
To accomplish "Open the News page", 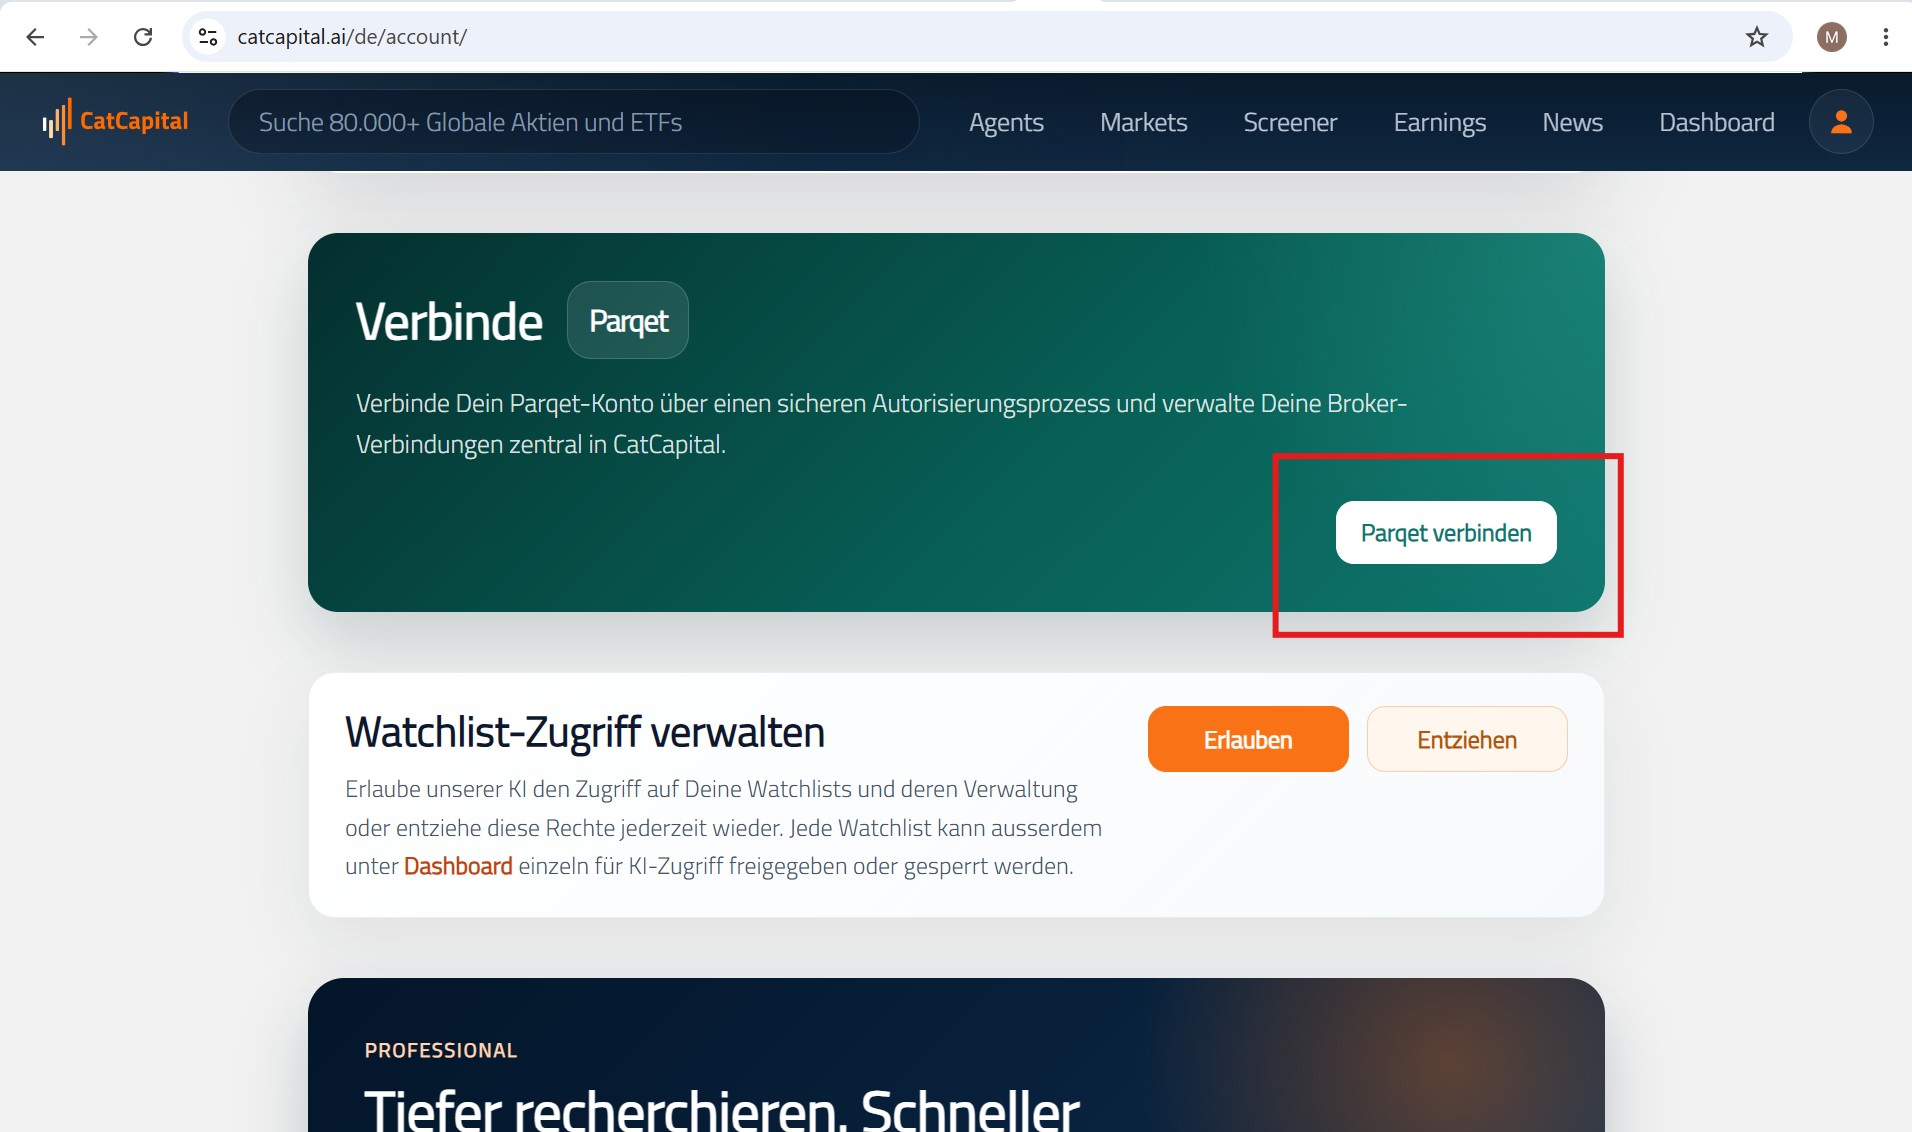I will tap(1573, 122).
